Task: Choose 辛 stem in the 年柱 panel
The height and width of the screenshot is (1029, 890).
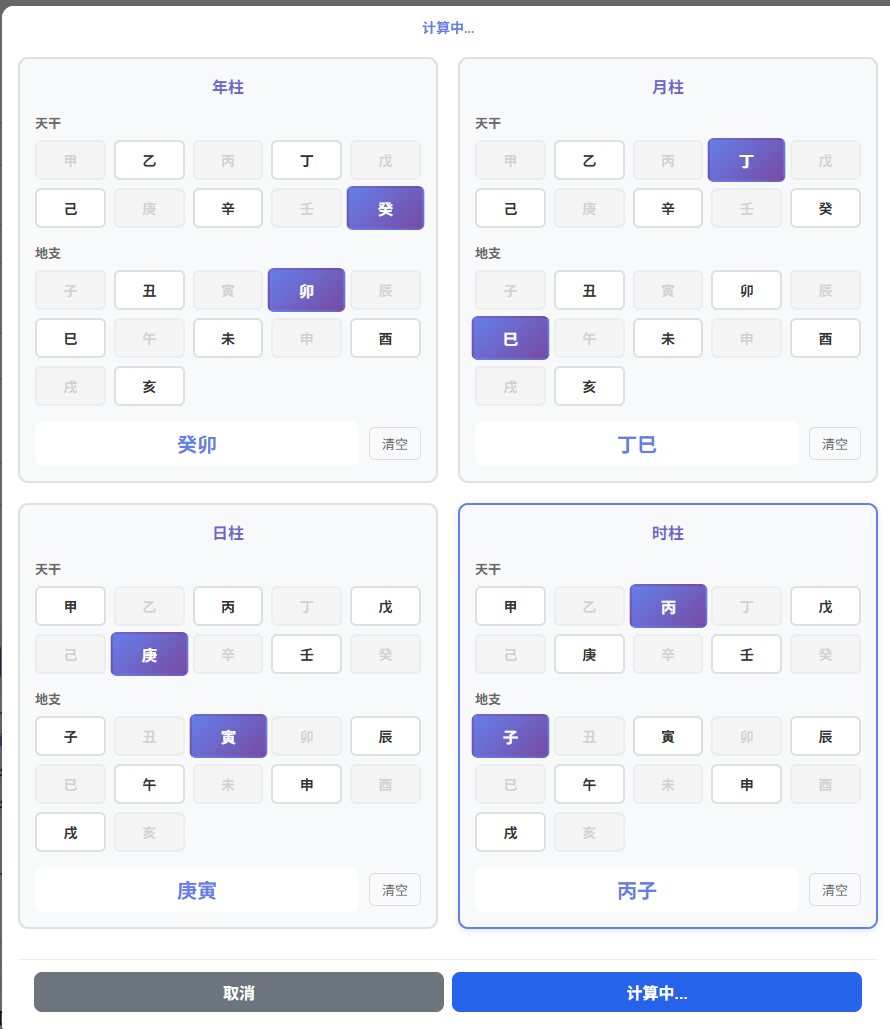Action: 228,208
